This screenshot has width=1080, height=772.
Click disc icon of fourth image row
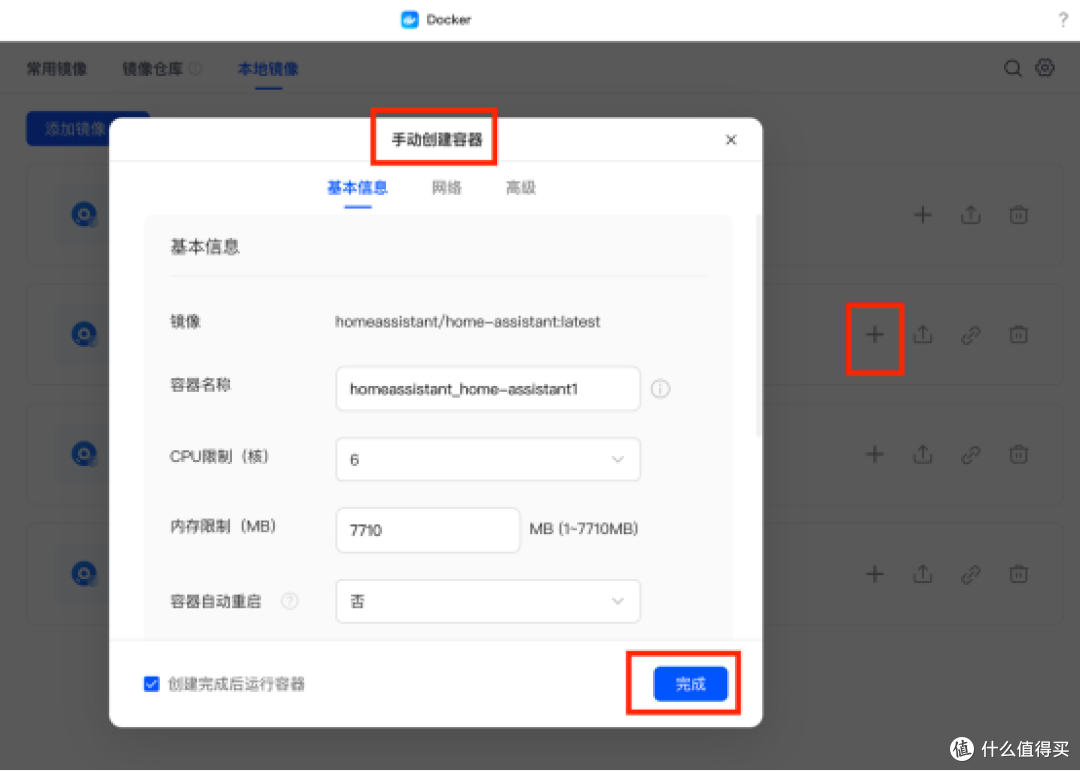pyautogui.click(x=84, y=574)
